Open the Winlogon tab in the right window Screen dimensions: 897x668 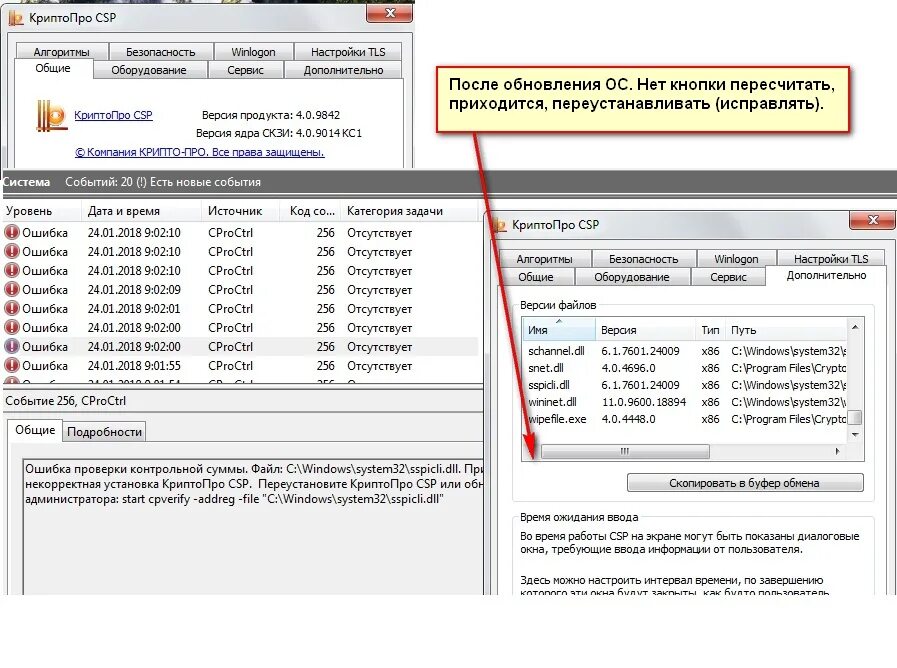(x=736, y=259)
